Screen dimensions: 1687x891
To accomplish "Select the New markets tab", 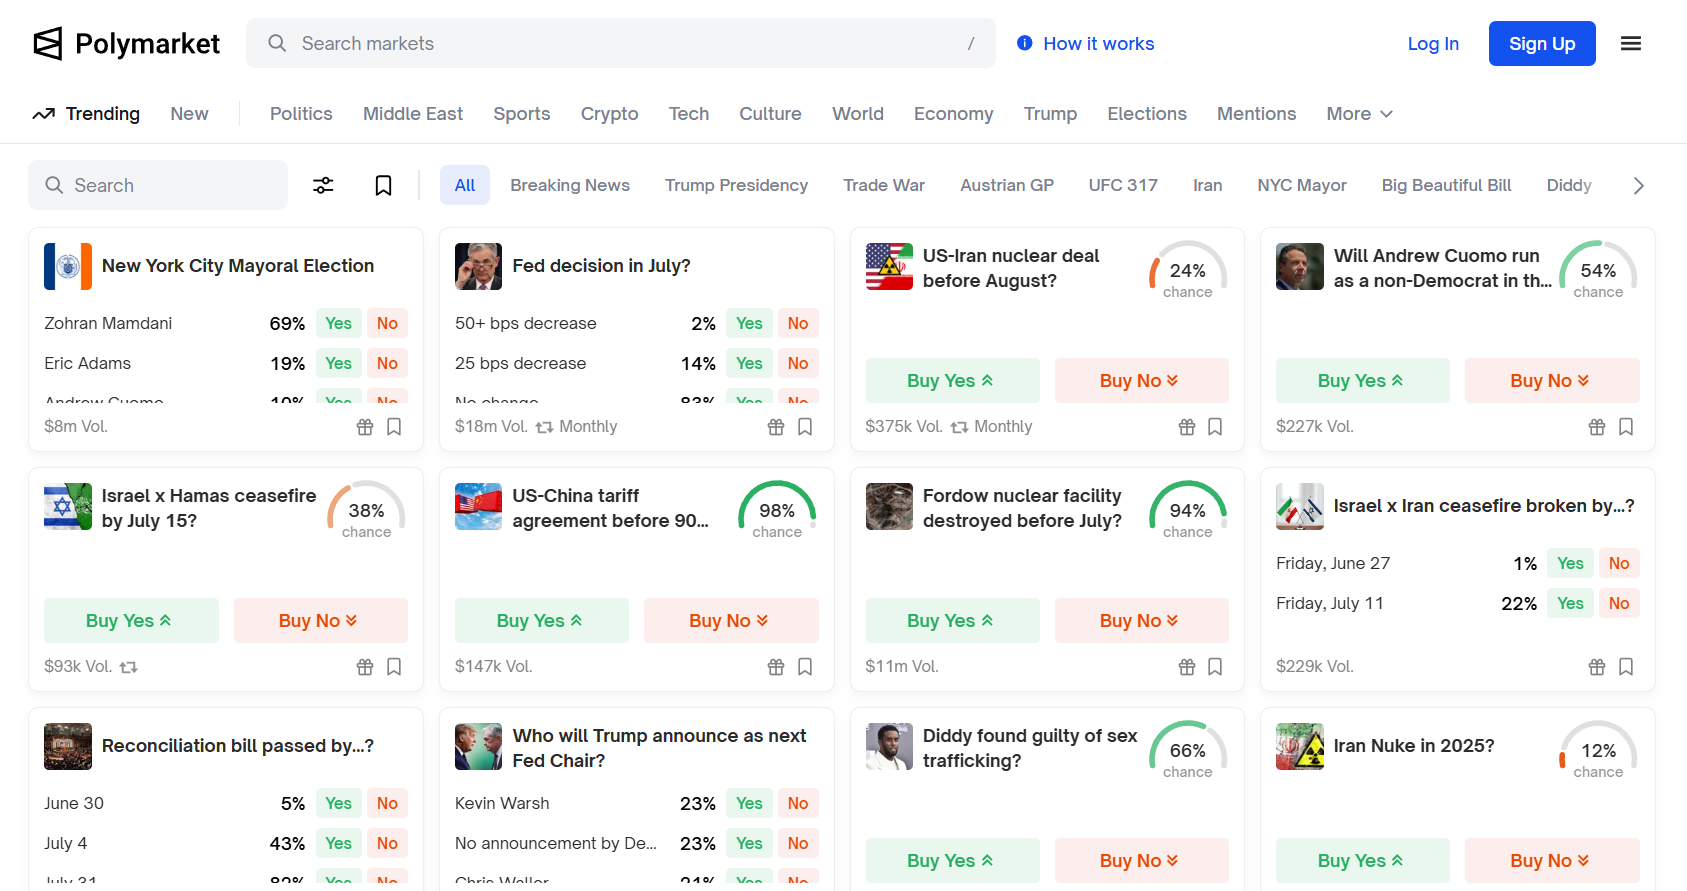I will point(189,114).
